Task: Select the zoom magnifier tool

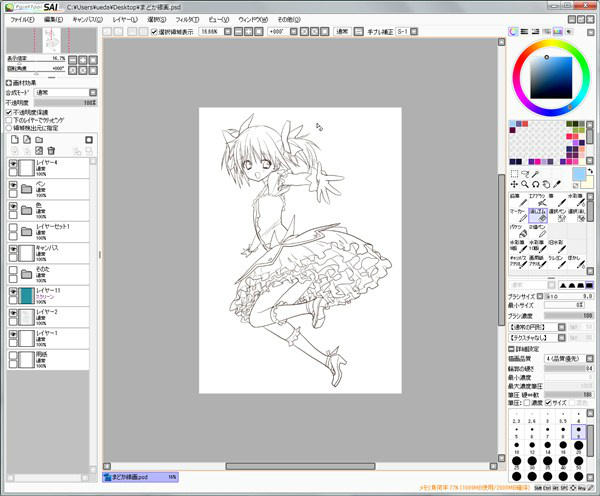Action: click(525, 184)
